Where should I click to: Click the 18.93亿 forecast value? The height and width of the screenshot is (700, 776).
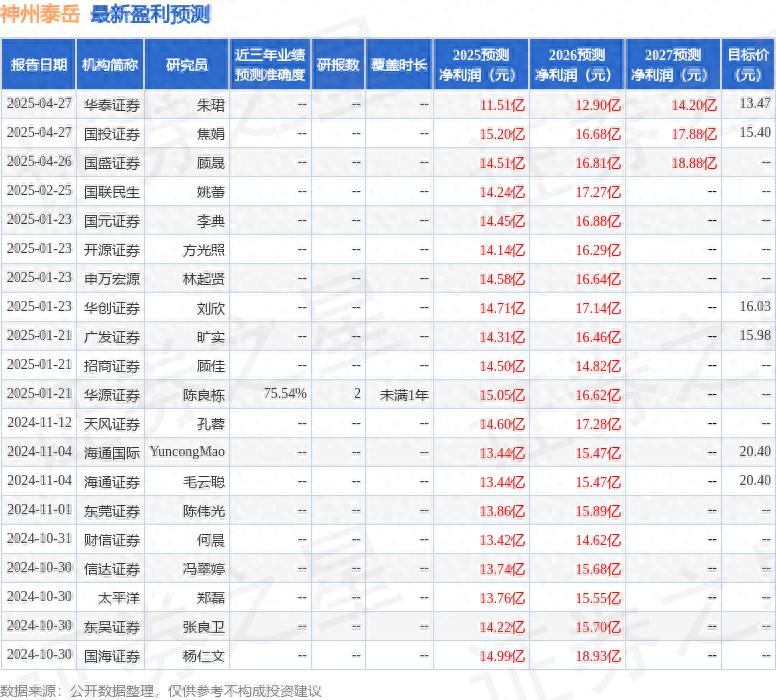click(598, 656)
